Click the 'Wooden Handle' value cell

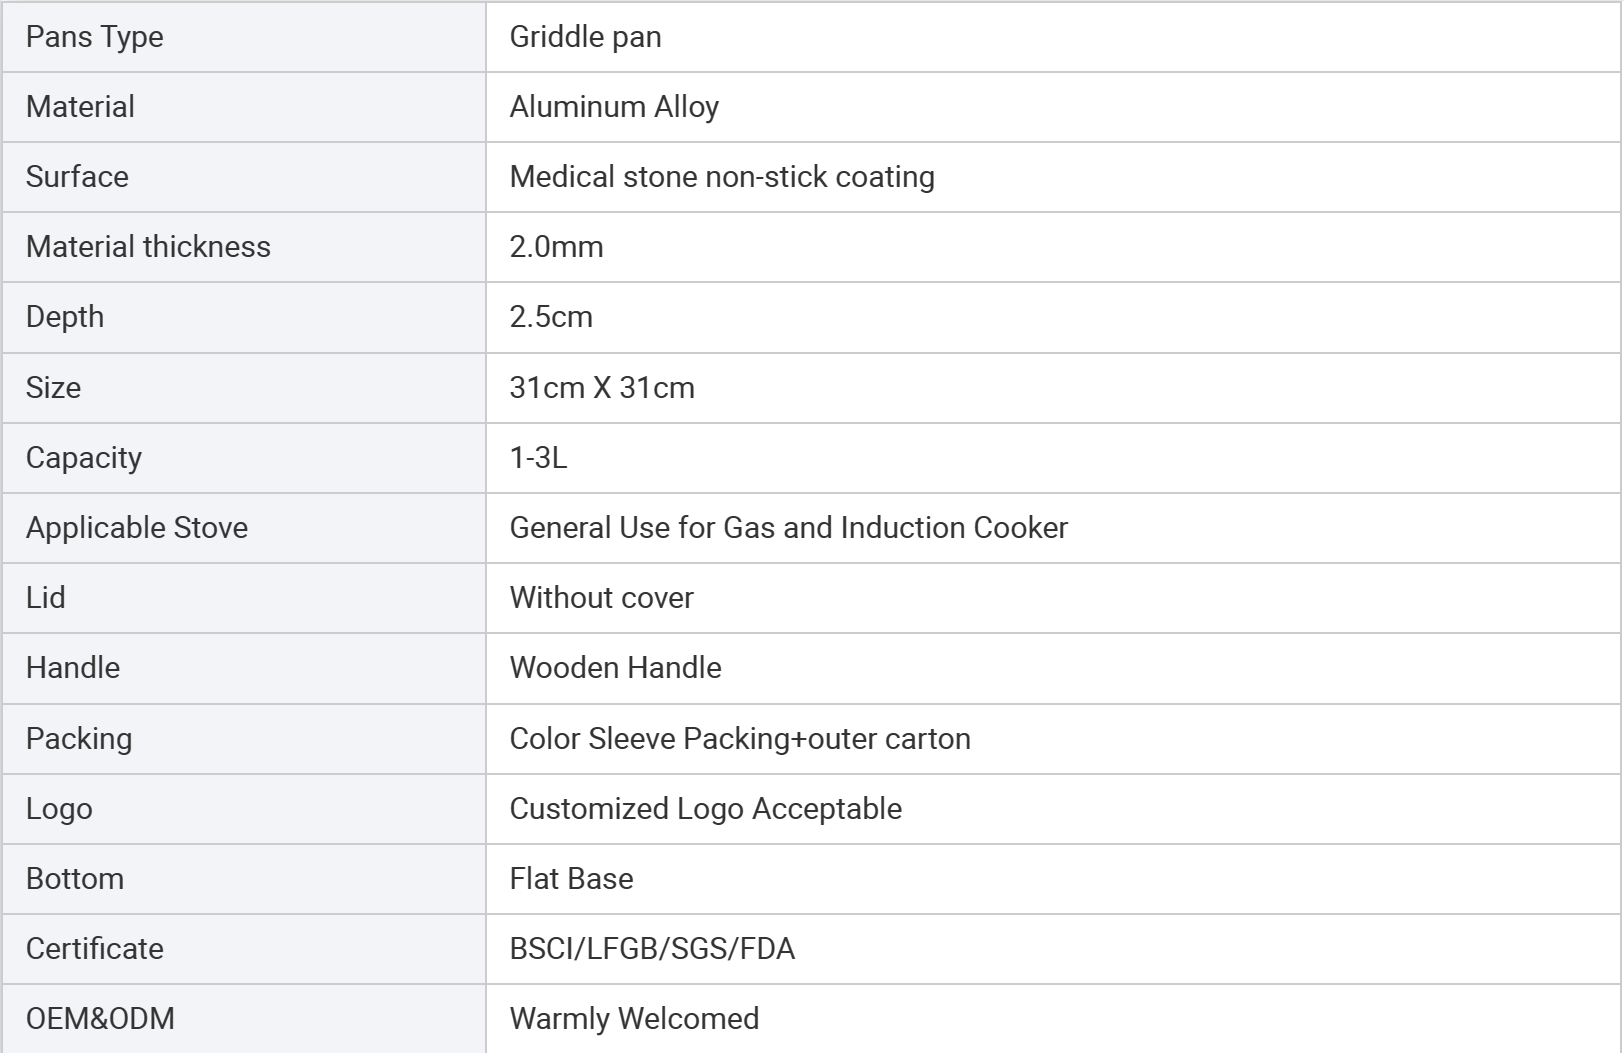point(1053,668)
